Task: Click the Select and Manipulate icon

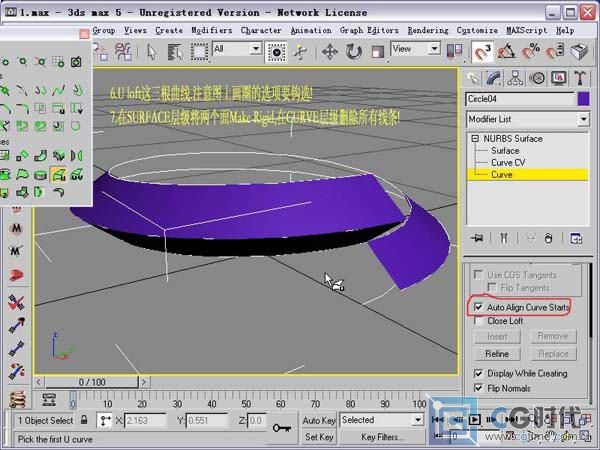Action: pos(301,52)
